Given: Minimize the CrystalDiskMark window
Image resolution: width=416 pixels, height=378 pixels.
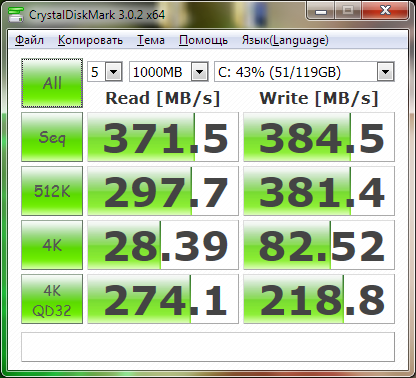Looking at the screenshot, I should point(321,11).
